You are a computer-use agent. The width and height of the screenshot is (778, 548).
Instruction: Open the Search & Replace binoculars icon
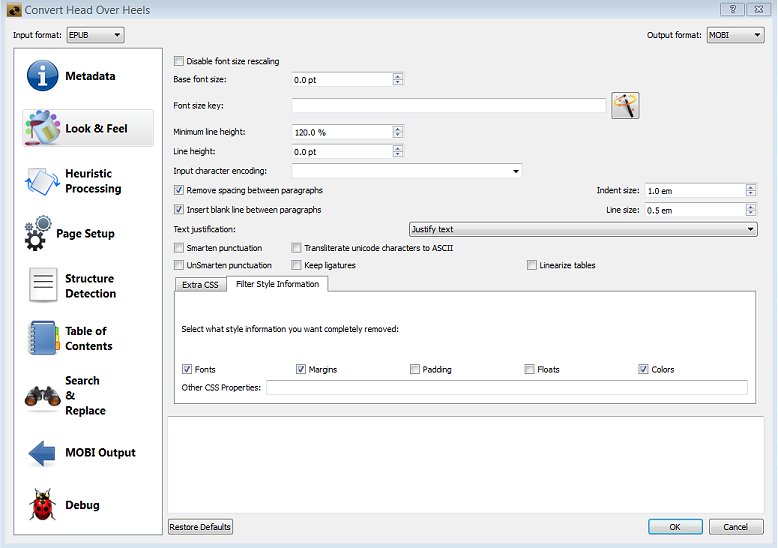coord(43,396)
